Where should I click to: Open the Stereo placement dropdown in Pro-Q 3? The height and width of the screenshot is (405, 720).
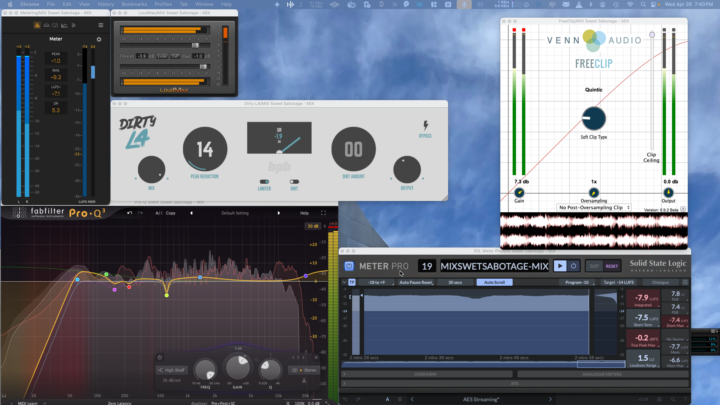(304, 370)
